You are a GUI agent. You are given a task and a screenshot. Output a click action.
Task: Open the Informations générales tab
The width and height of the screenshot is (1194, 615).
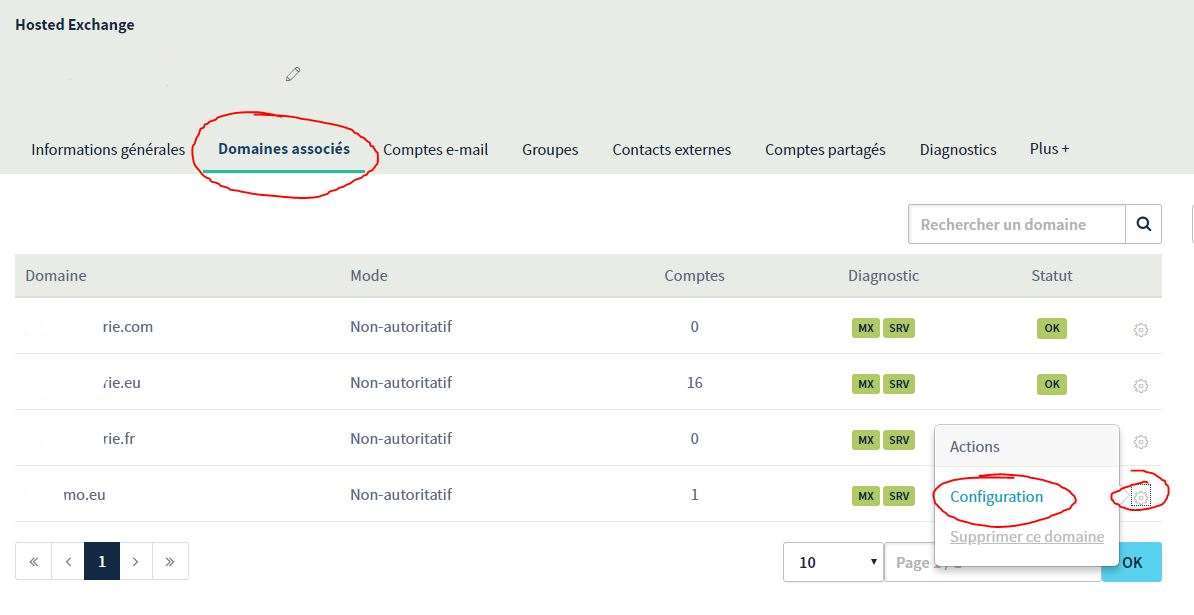click(x=108, y=149)
